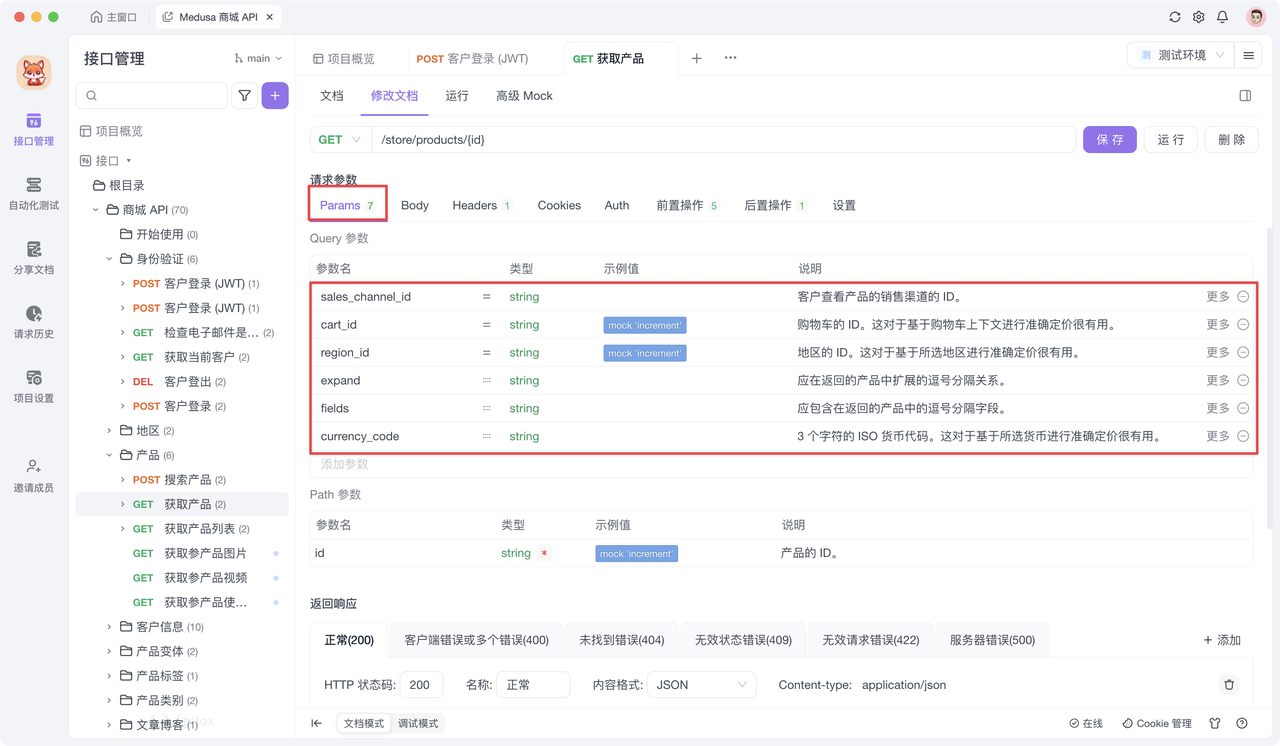This screenshot has height=746, width=1280.
Task: Collapse the 商城 API folder
Action: click(x=97, y=210)
